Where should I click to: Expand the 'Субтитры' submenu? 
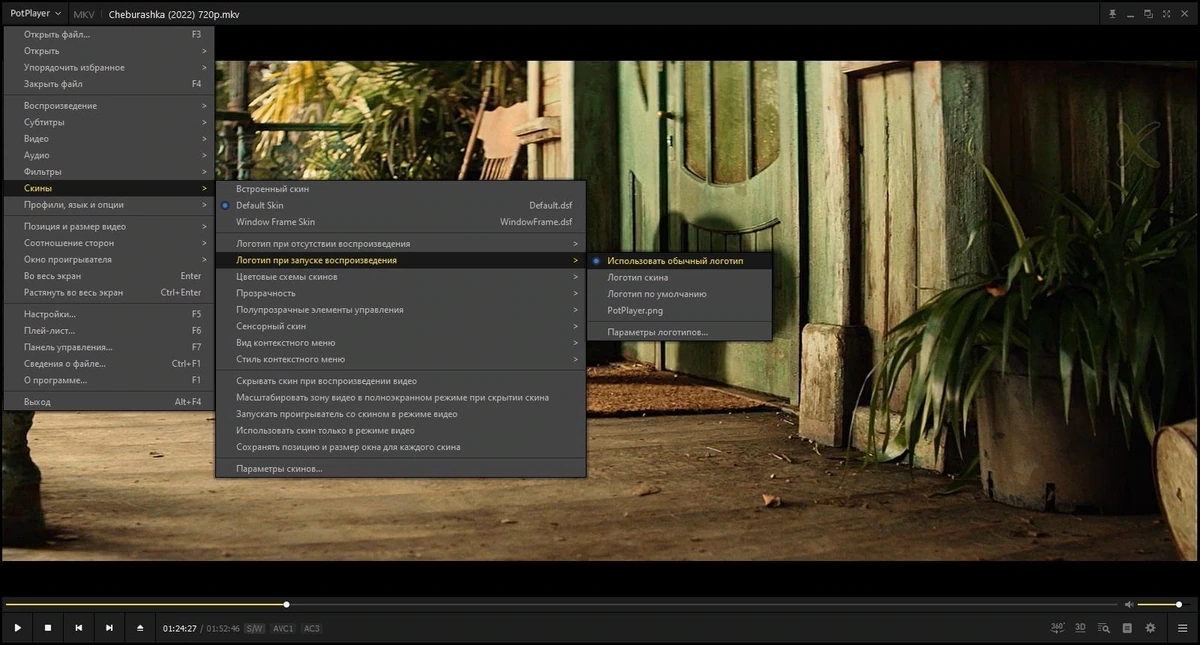point(108,122)
